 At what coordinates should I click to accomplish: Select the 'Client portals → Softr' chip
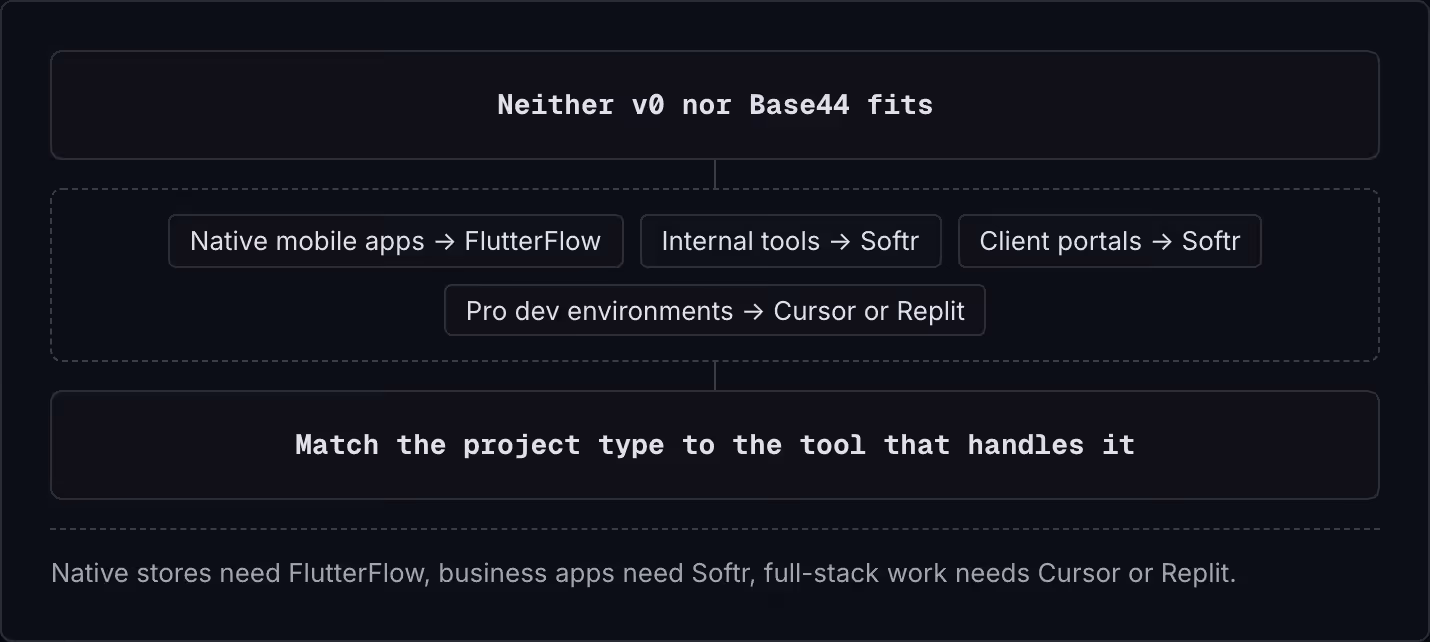1110,241
